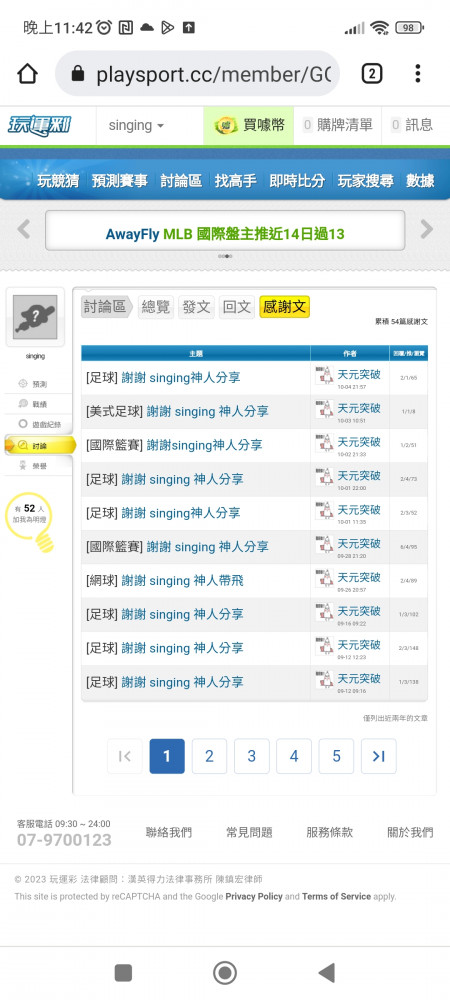Tap the Android back triangle button

(326, 973)
